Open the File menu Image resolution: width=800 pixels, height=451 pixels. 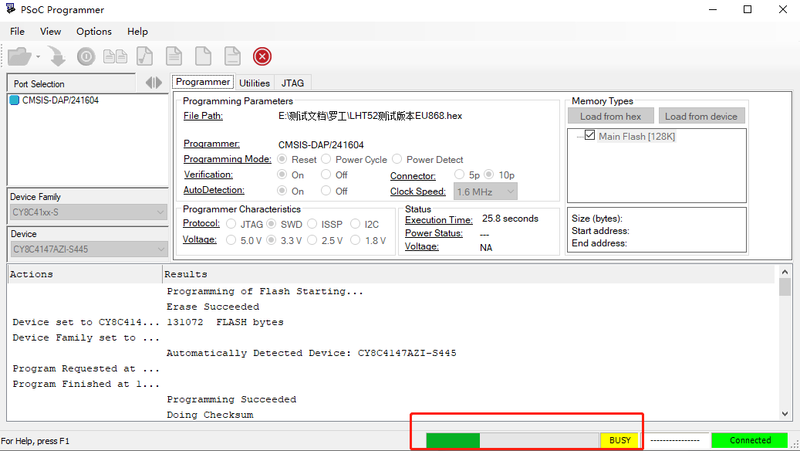coord(17,31)
